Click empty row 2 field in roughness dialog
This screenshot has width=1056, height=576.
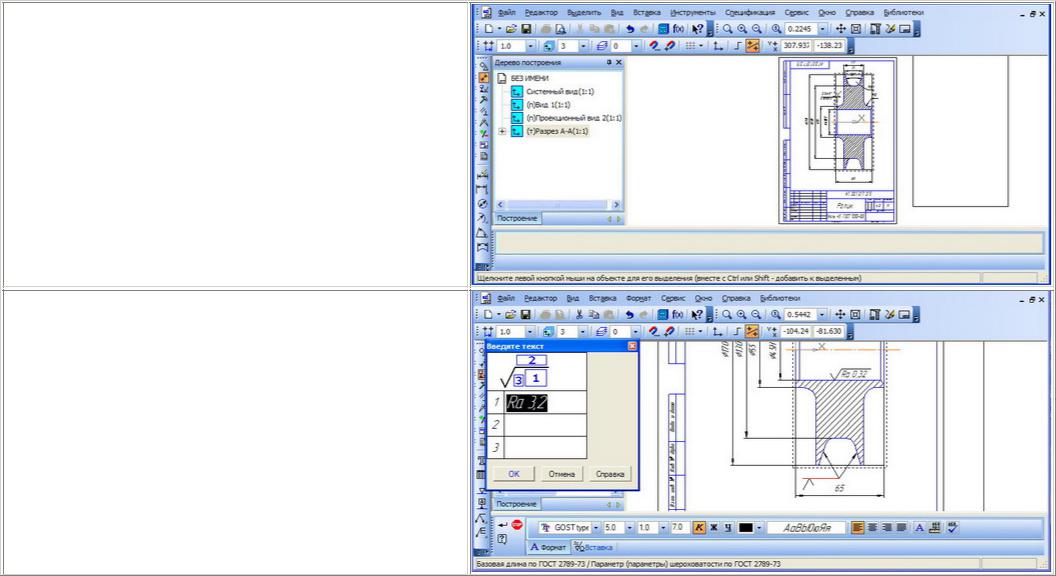[x=545, y=425]
